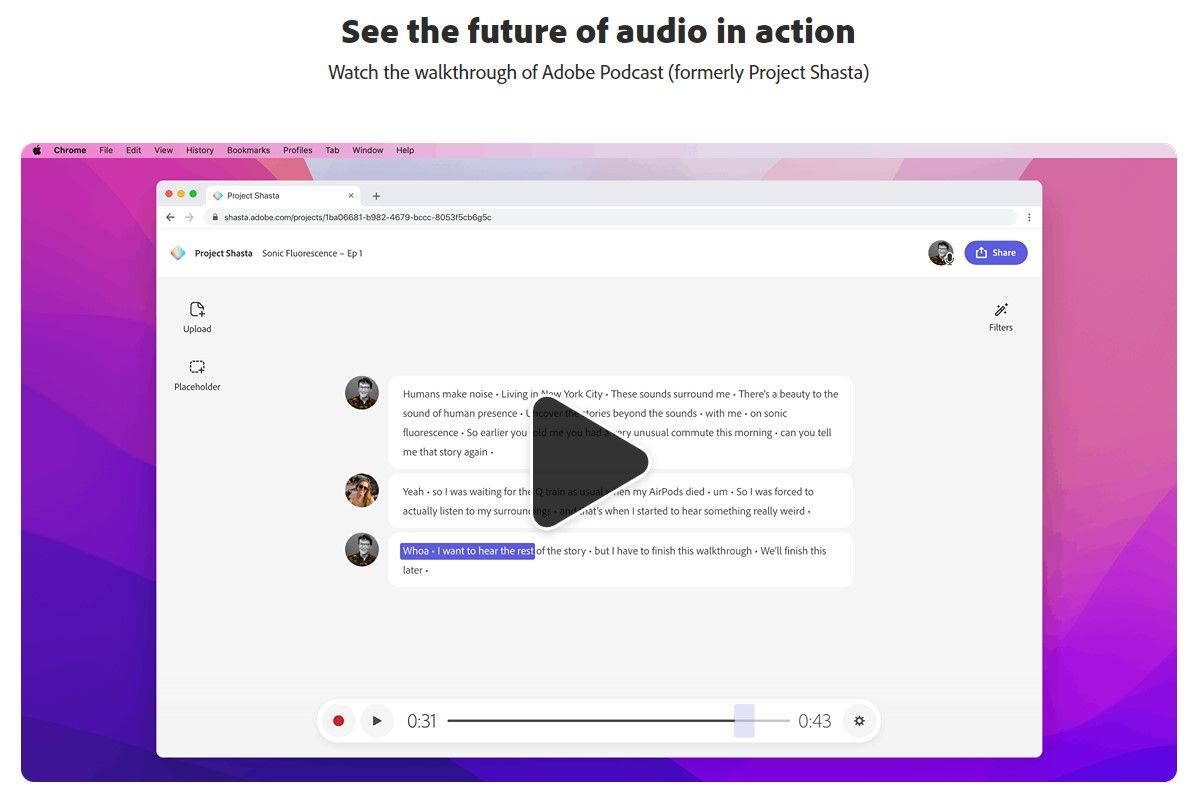Click the browser forward arrow
The image size is (1200, 809).
(189, 217)
